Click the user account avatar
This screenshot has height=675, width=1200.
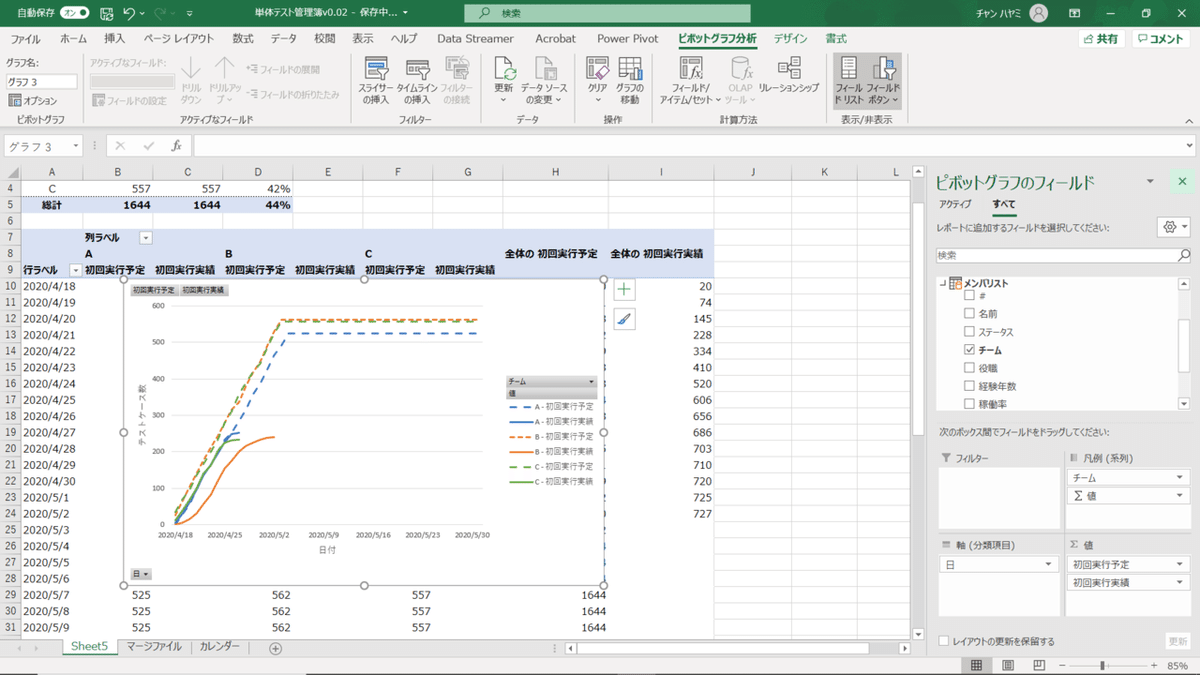(x=1039, y=13)
